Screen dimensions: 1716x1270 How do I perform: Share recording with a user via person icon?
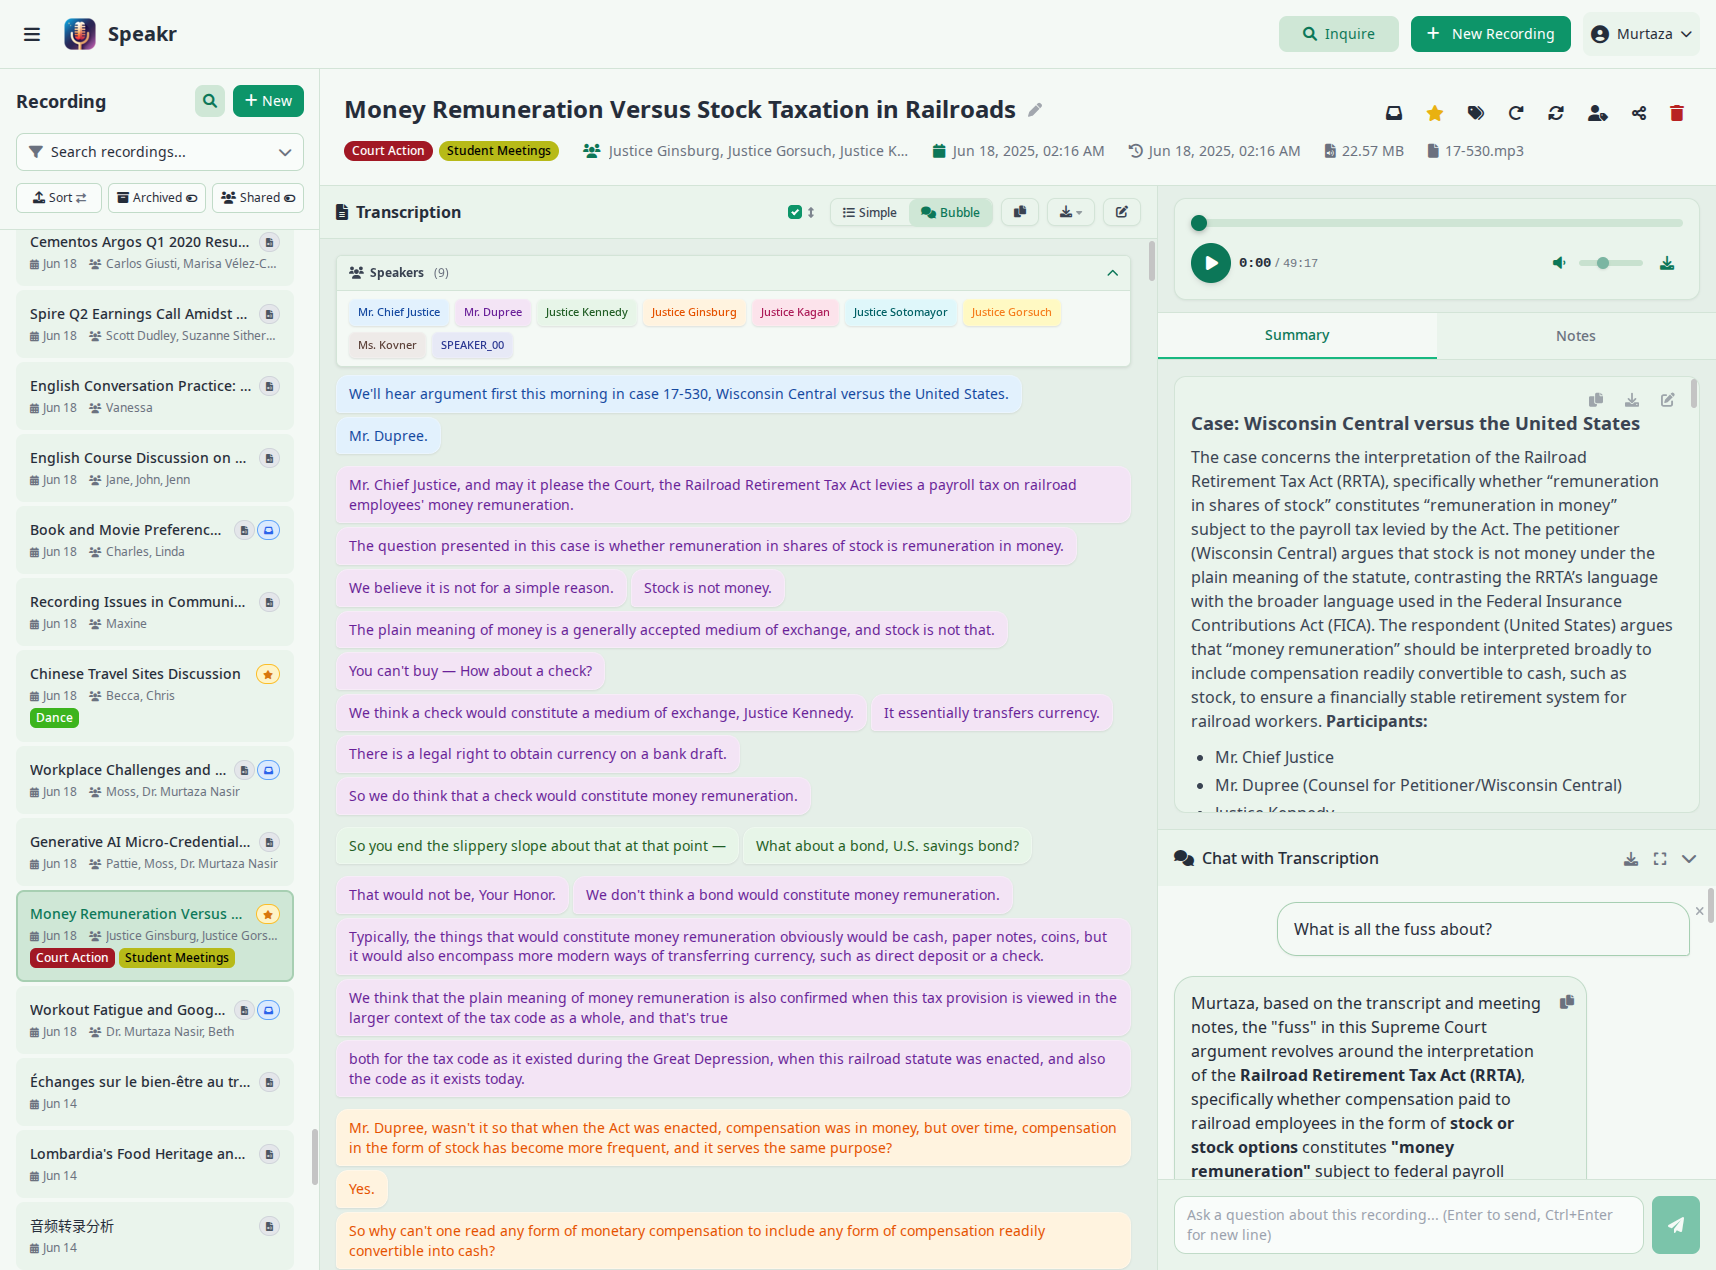tap(1597, 113)
